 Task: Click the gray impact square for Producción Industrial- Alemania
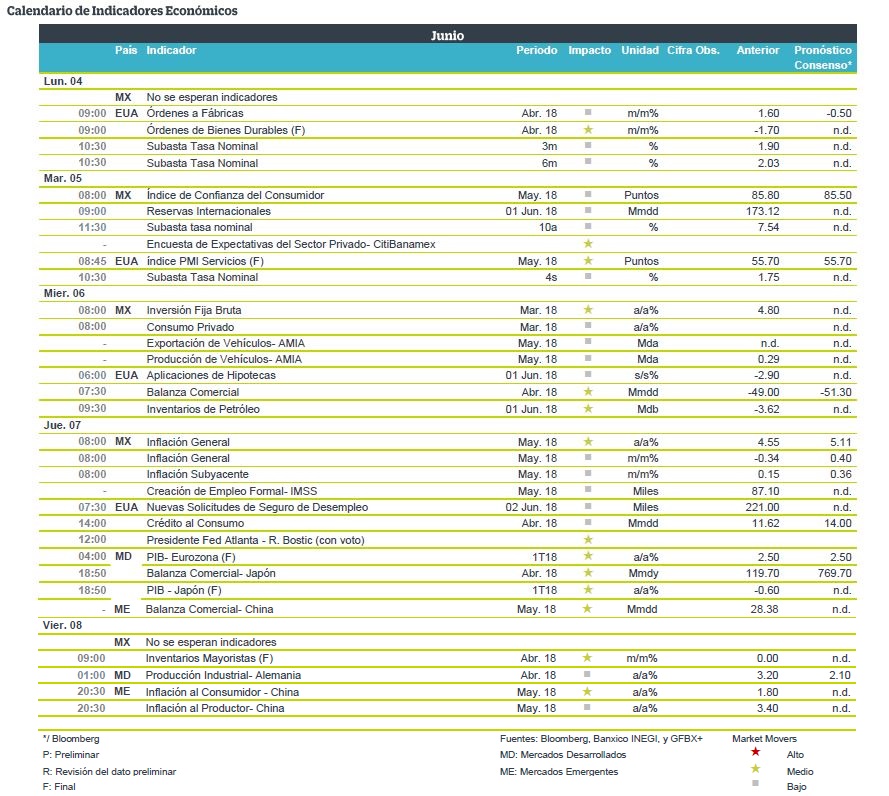coord(587,674)
